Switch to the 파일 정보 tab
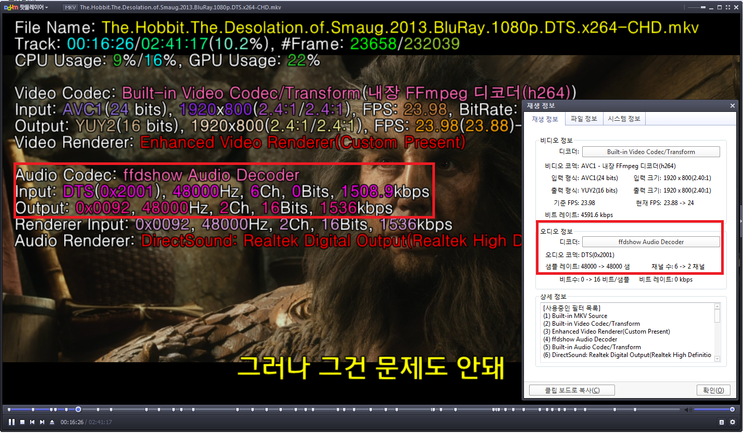743x433 pixels. click(x=583, y=118)
